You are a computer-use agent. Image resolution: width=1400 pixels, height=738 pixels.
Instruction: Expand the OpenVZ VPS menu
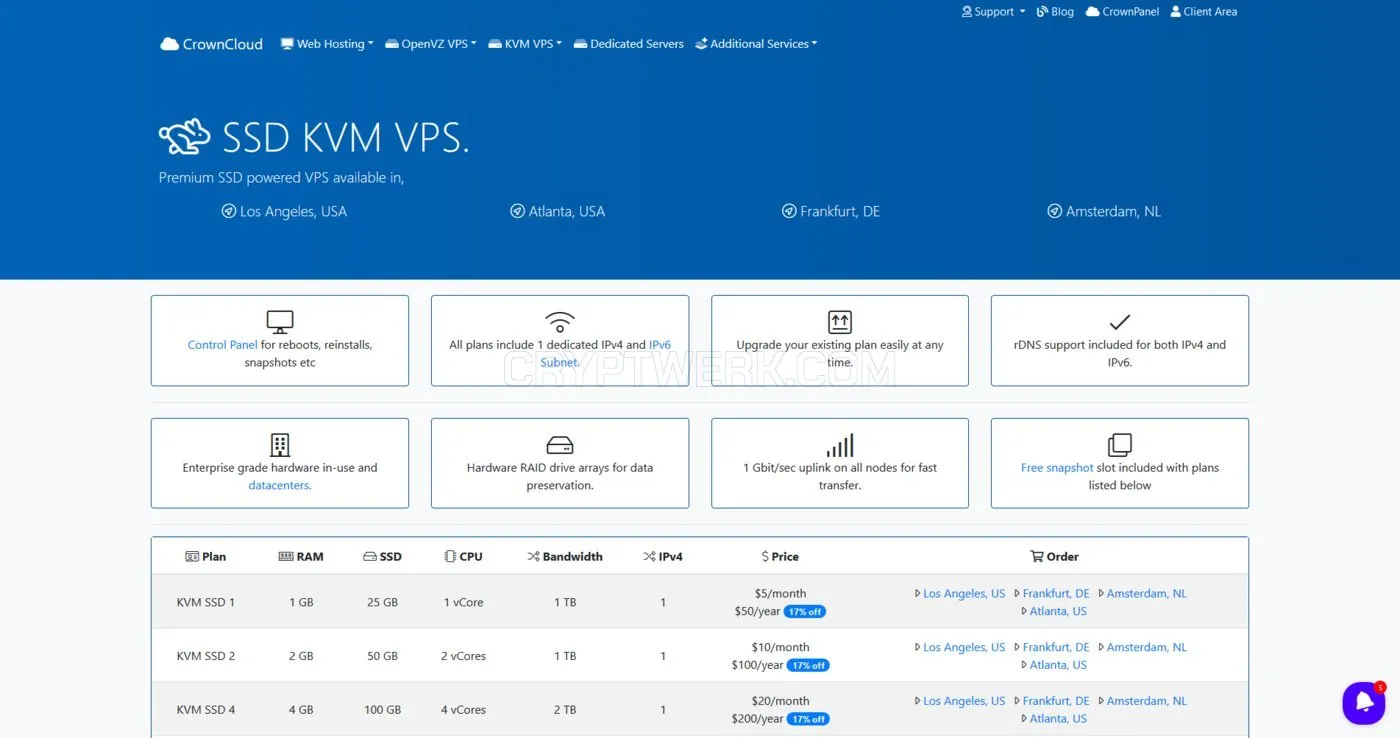[431, 44]
